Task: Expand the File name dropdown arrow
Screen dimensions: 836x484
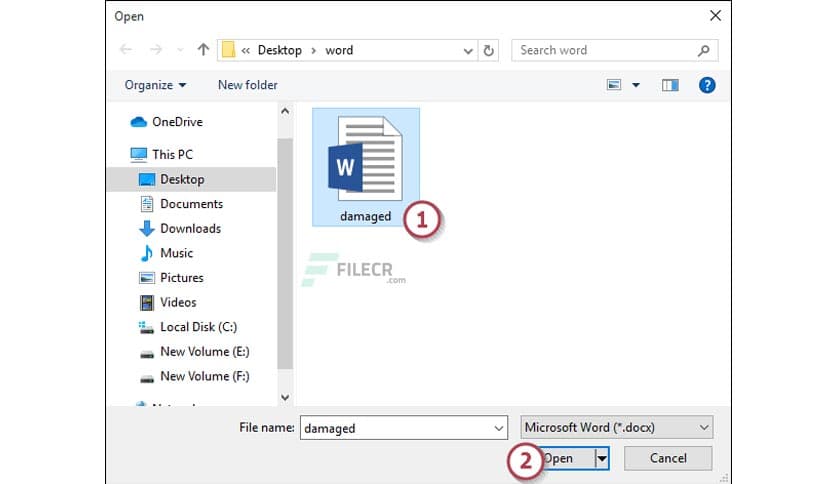Action: pyautogui.click(x=499, y=428)
